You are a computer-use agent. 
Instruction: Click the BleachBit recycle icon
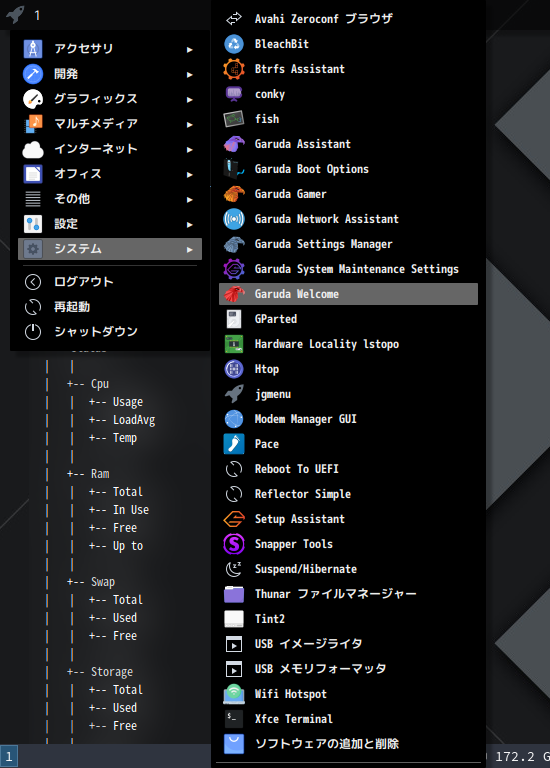234,44
